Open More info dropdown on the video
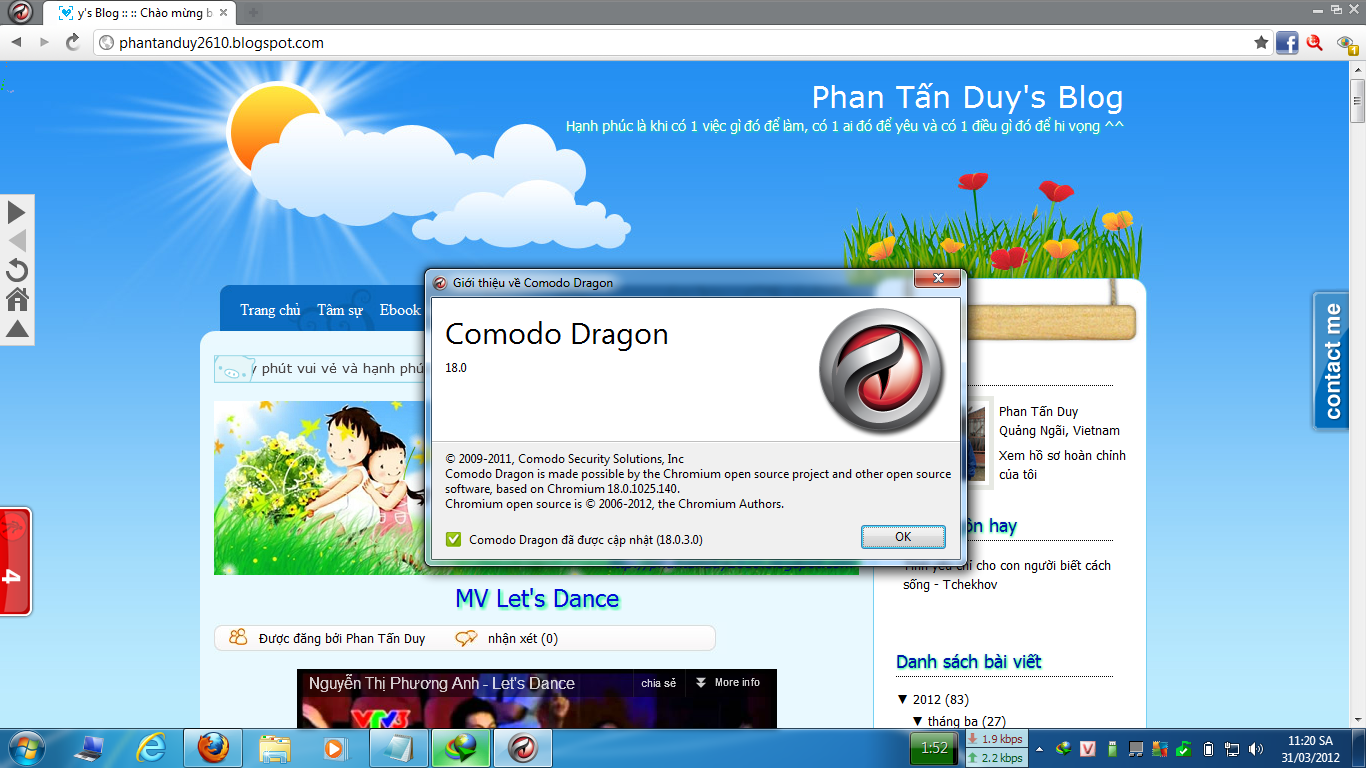Image resolution: width=1366 pixels, height=768 pixels. coord(728,683)
